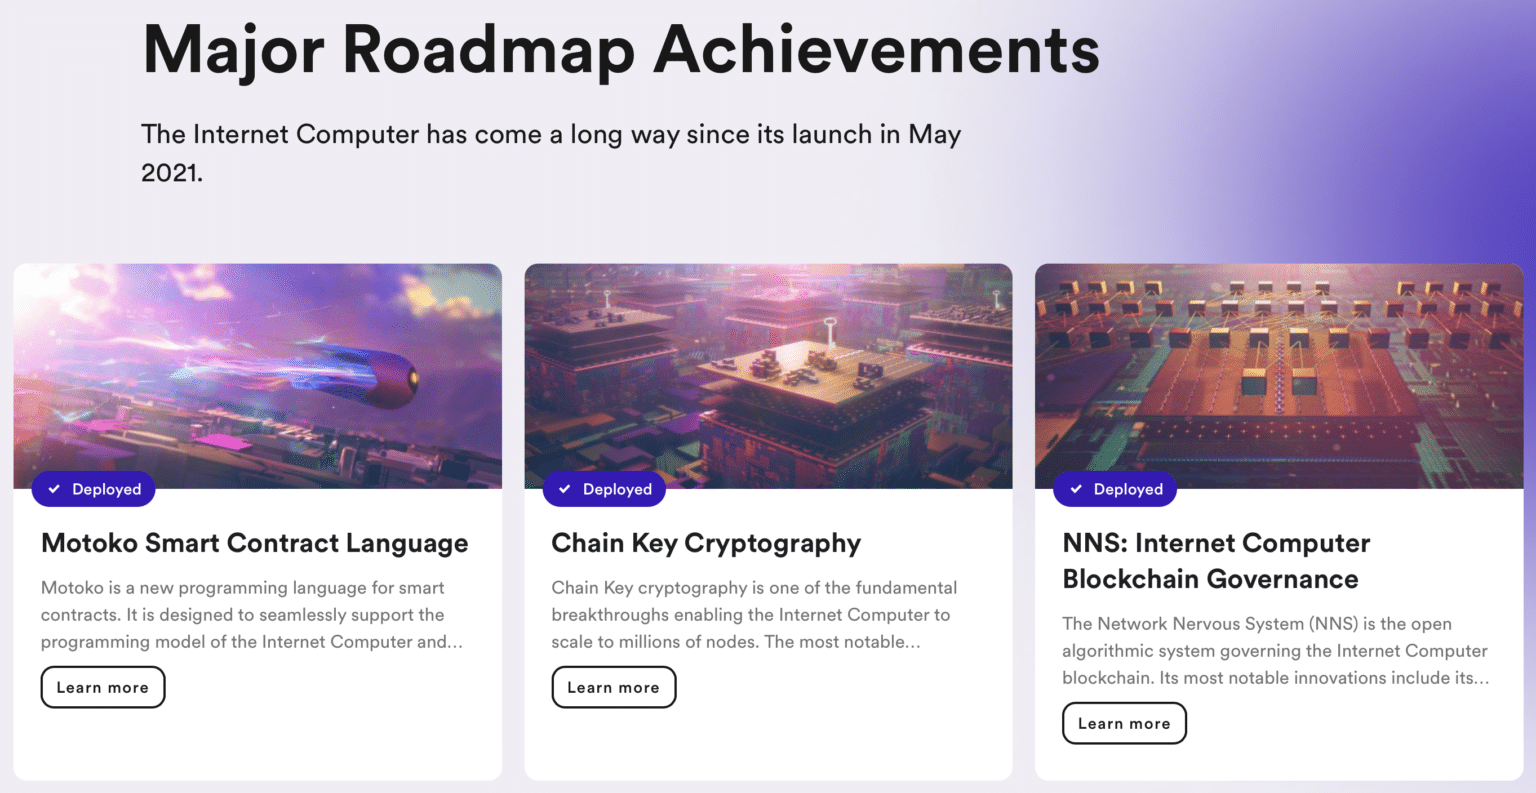Image resolution: width=1536 pixels, height=793 pixels.
Task: Click the Motoko programming language description text
Action: (250, 615)
